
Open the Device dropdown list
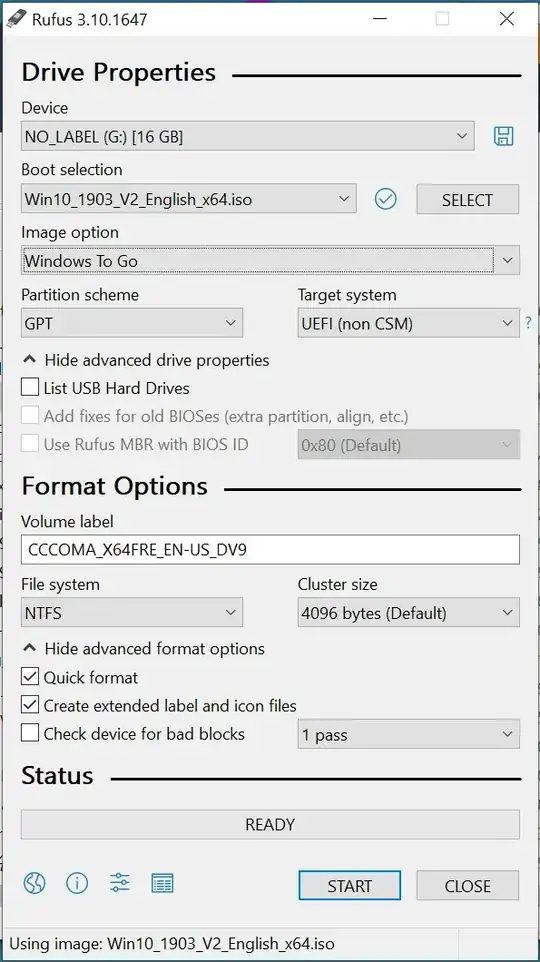pyautogui.click(x=247, y=136)
